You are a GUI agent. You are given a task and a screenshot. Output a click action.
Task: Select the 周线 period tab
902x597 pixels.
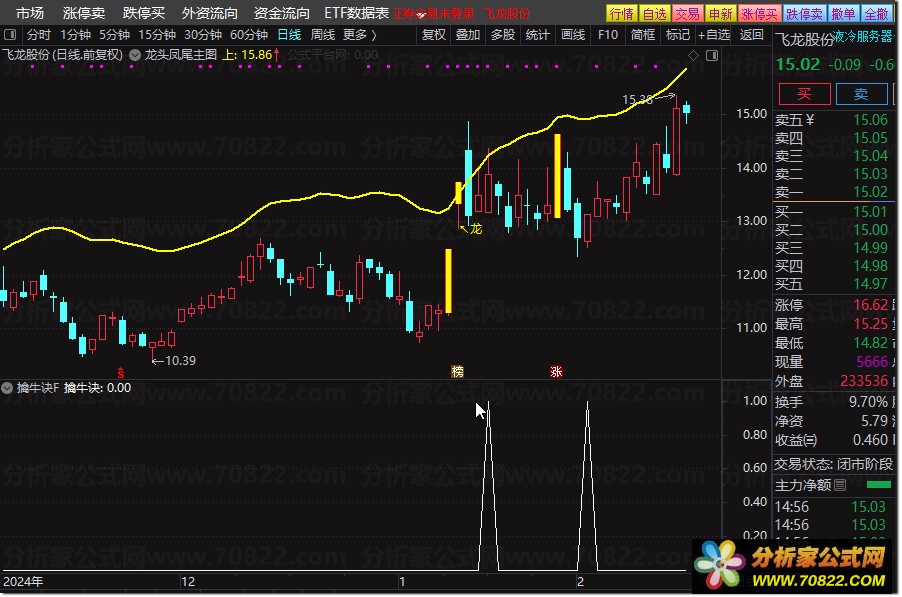pyautogui.click(x=323, y=35)
